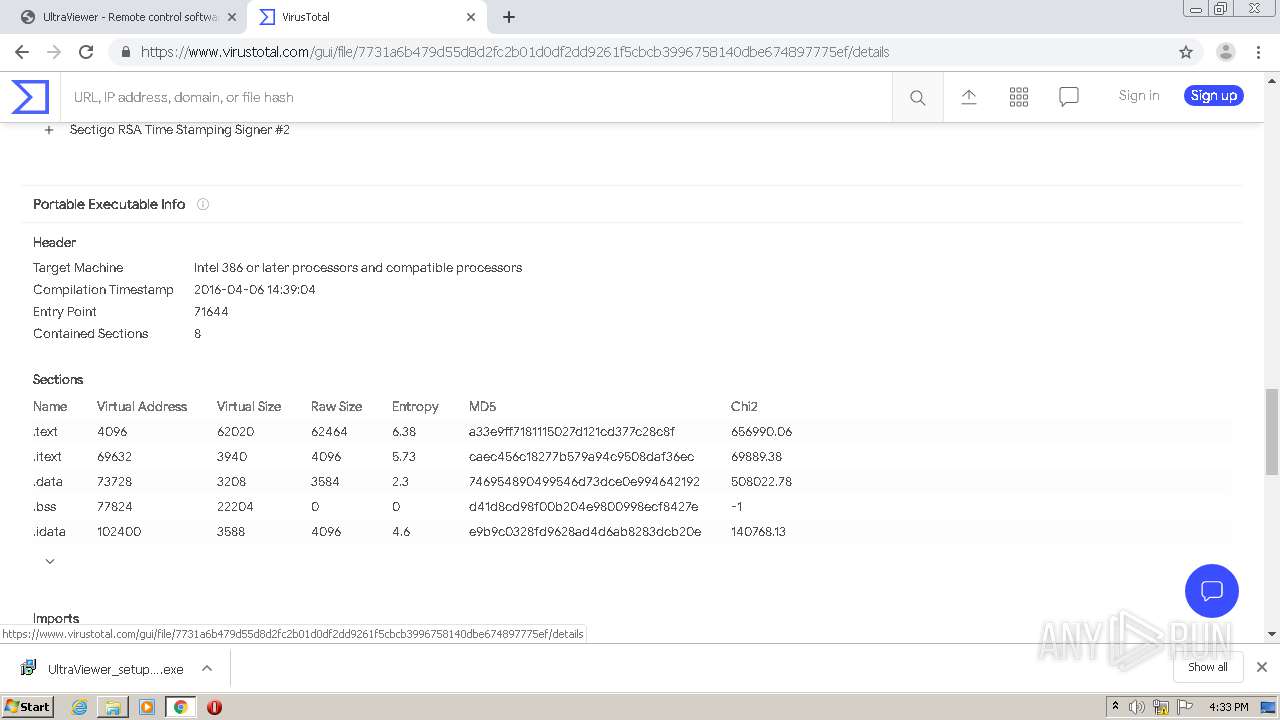Click the action center flag icon
1280x720 pixels.
(1183, 707)
